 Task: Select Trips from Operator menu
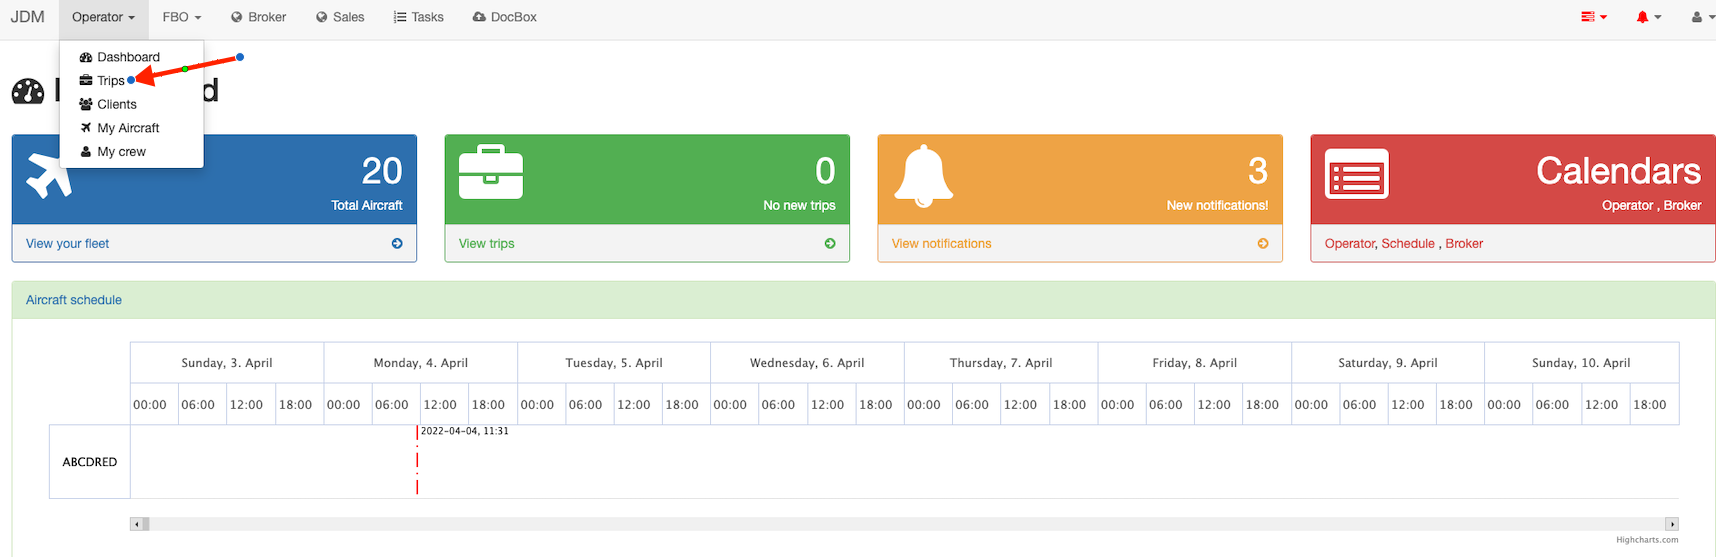click(110, 81)
